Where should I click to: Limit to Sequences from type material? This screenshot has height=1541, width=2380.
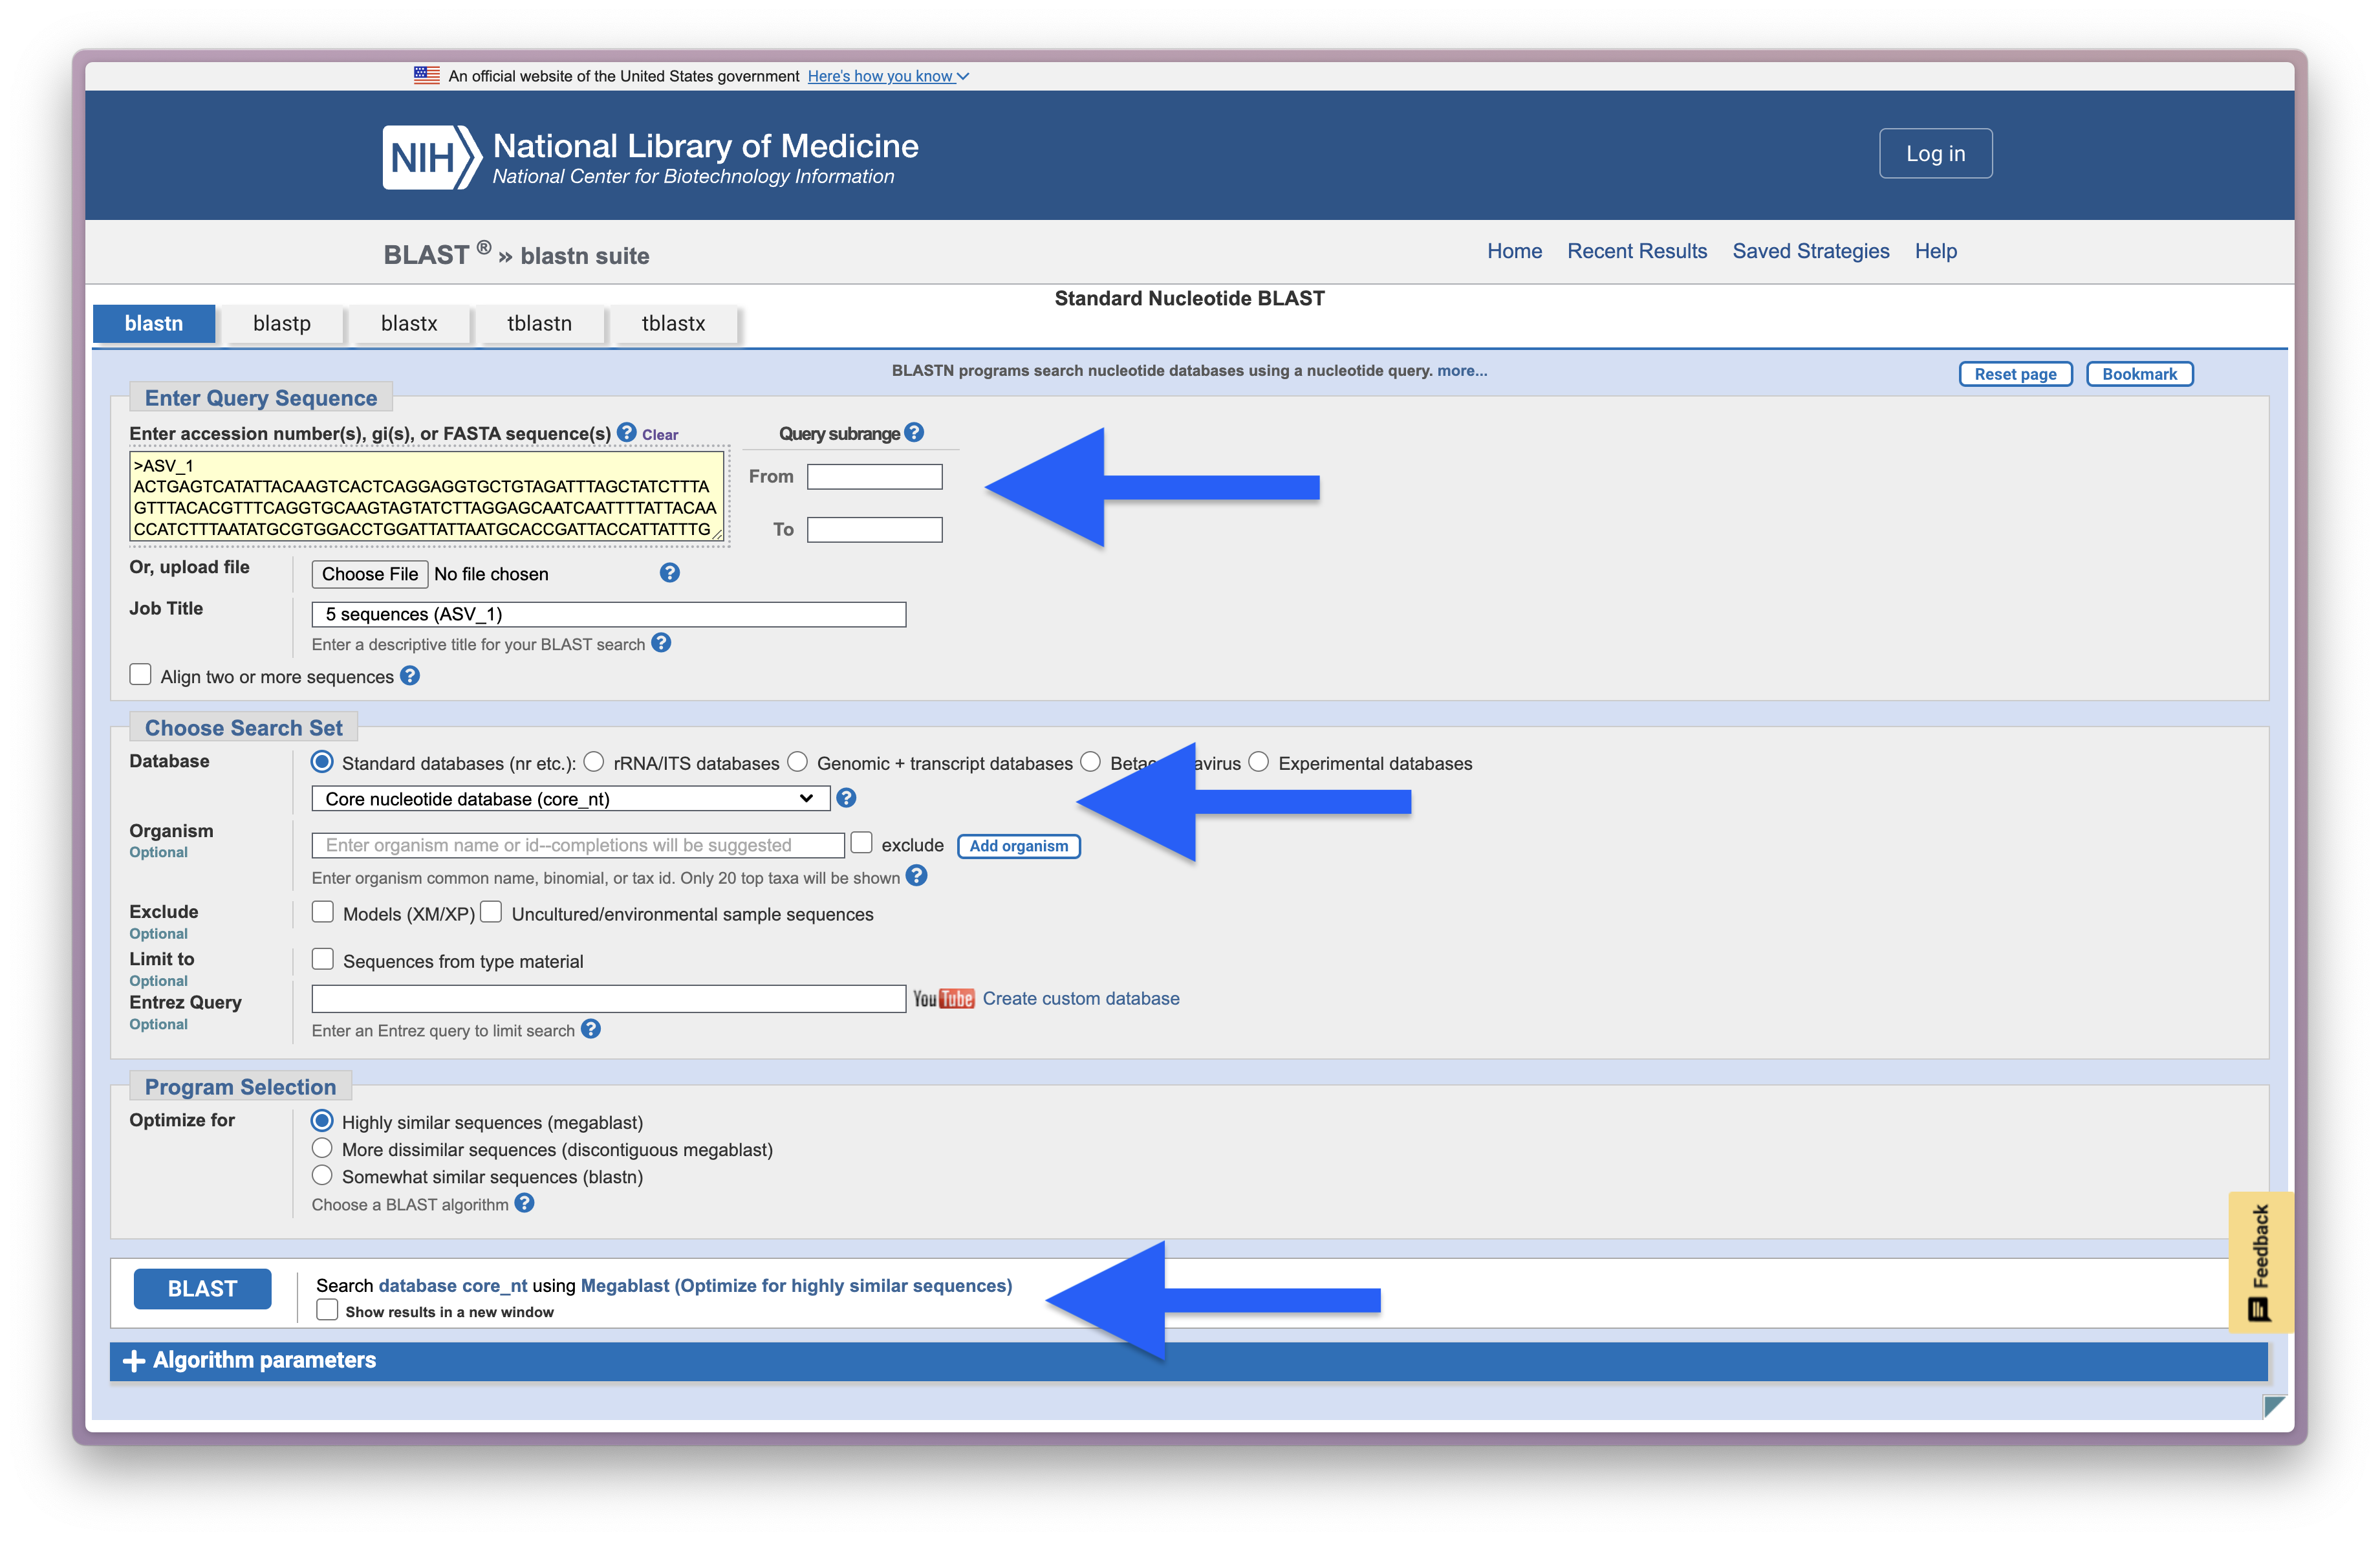(322, 959)
